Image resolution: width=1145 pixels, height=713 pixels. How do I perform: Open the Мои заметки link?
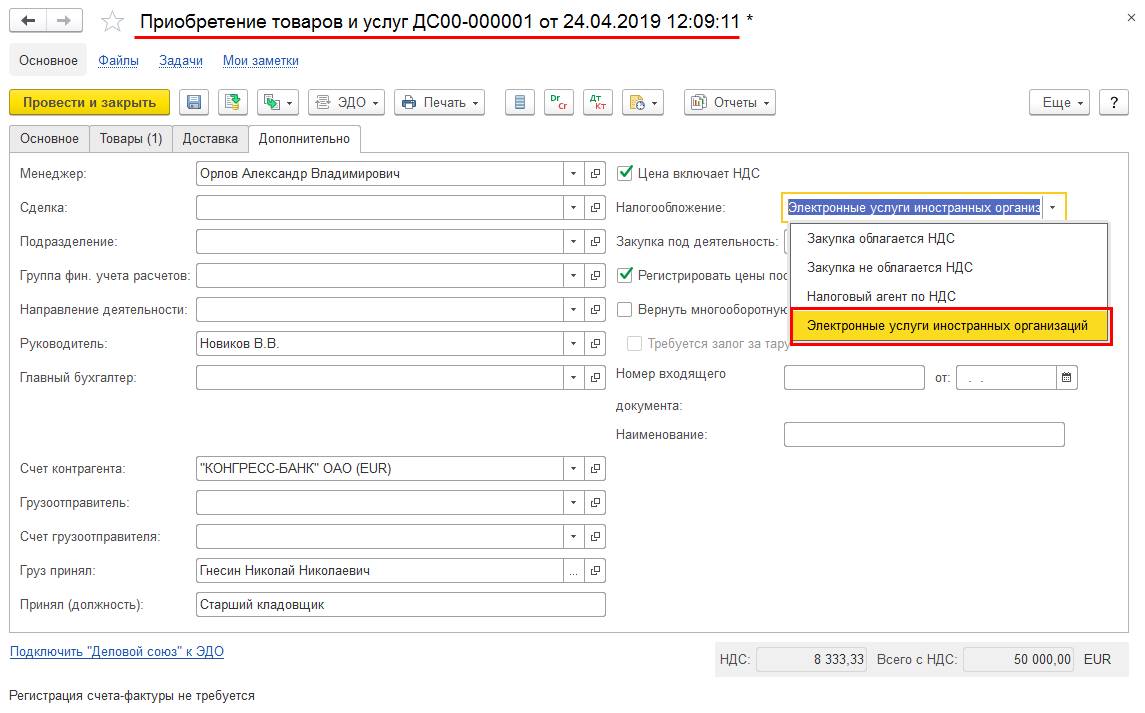[261, 61]
